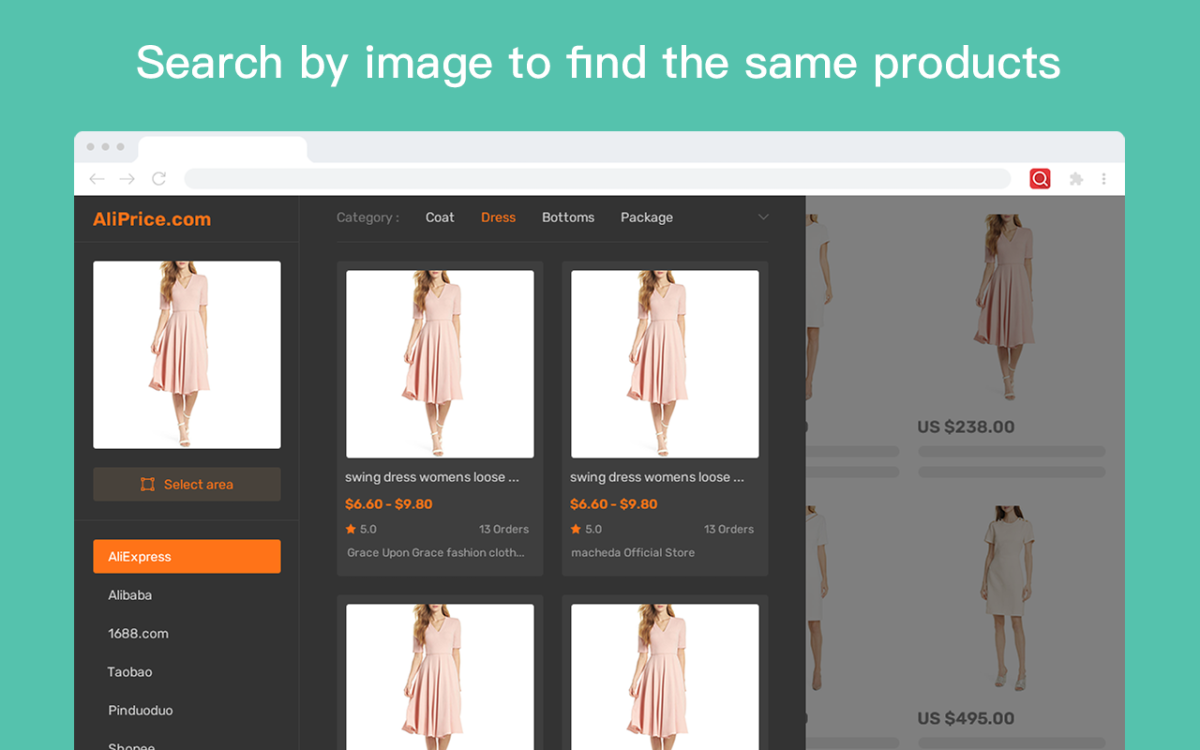Select AliExpress as search platform
Screen dimensions: 1200x750
[x=187, y=557]
